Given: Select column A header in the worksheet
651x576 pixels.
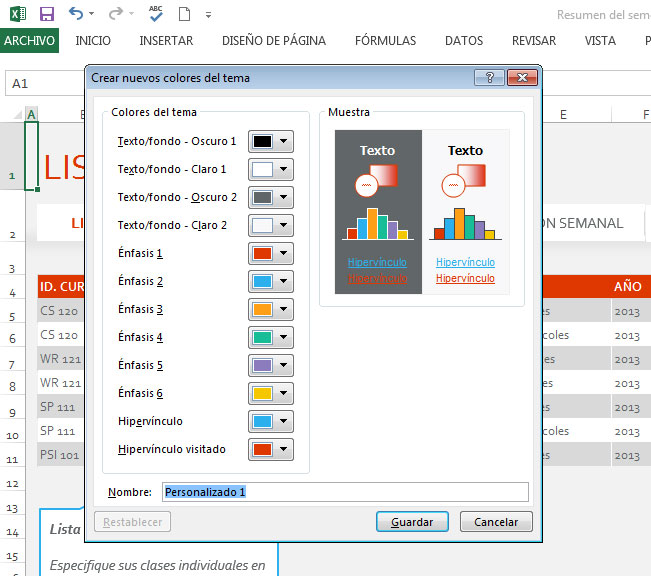Looking at the screenshot, I should [x=32, y=114].
